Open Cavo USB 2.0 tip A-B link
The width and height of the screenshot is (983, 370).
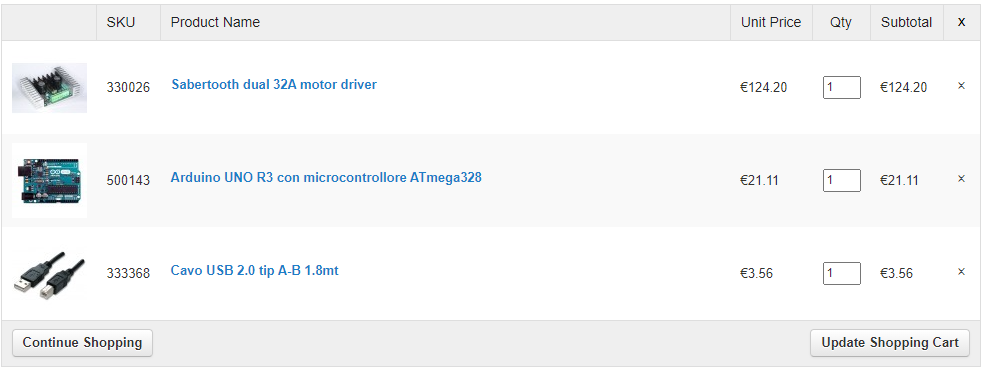tap(255, 270)
